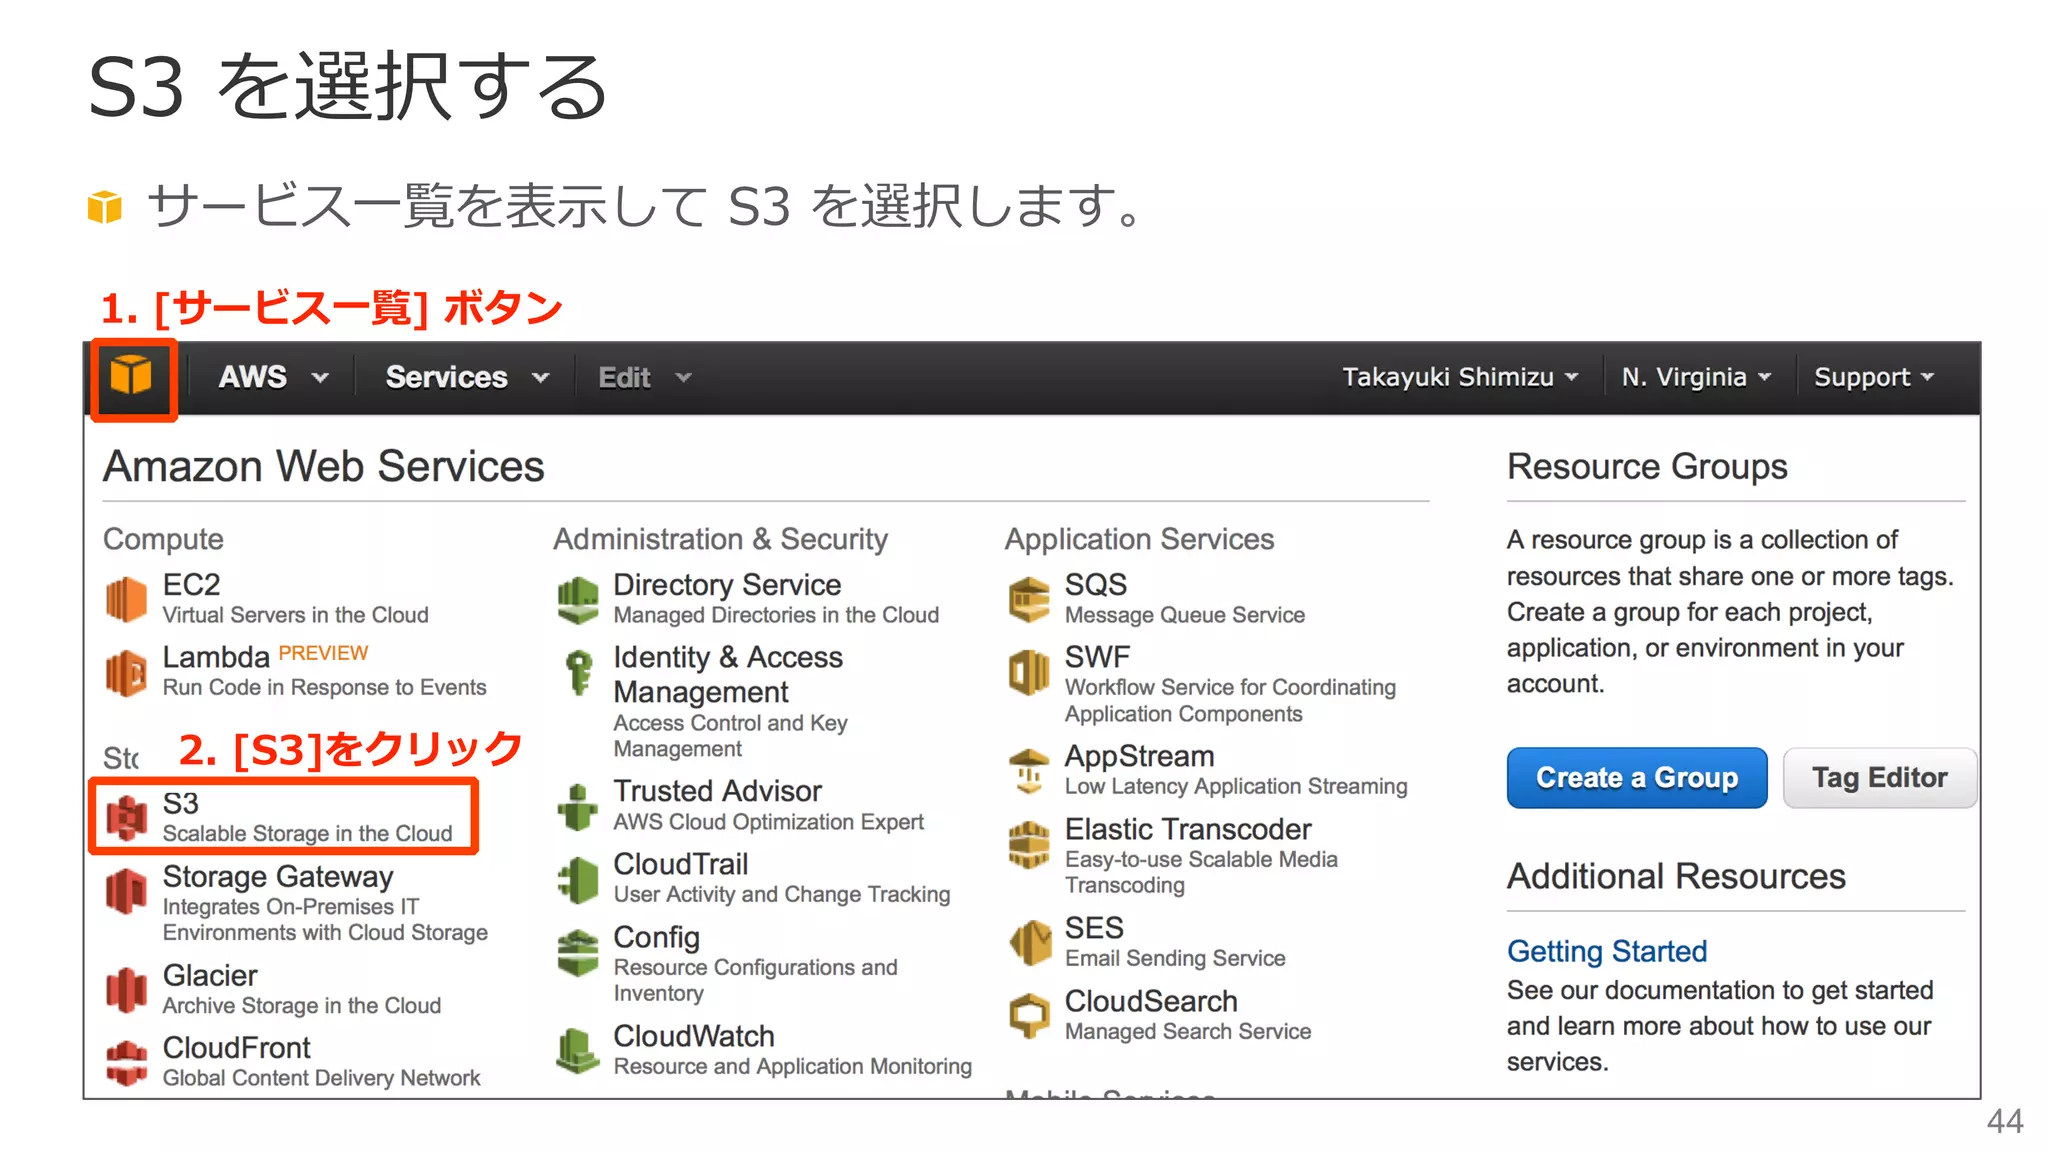This screenshot has height=1152, width=2048.
Task: Open the SQS service link
Action: click(x=1096, y=584)
